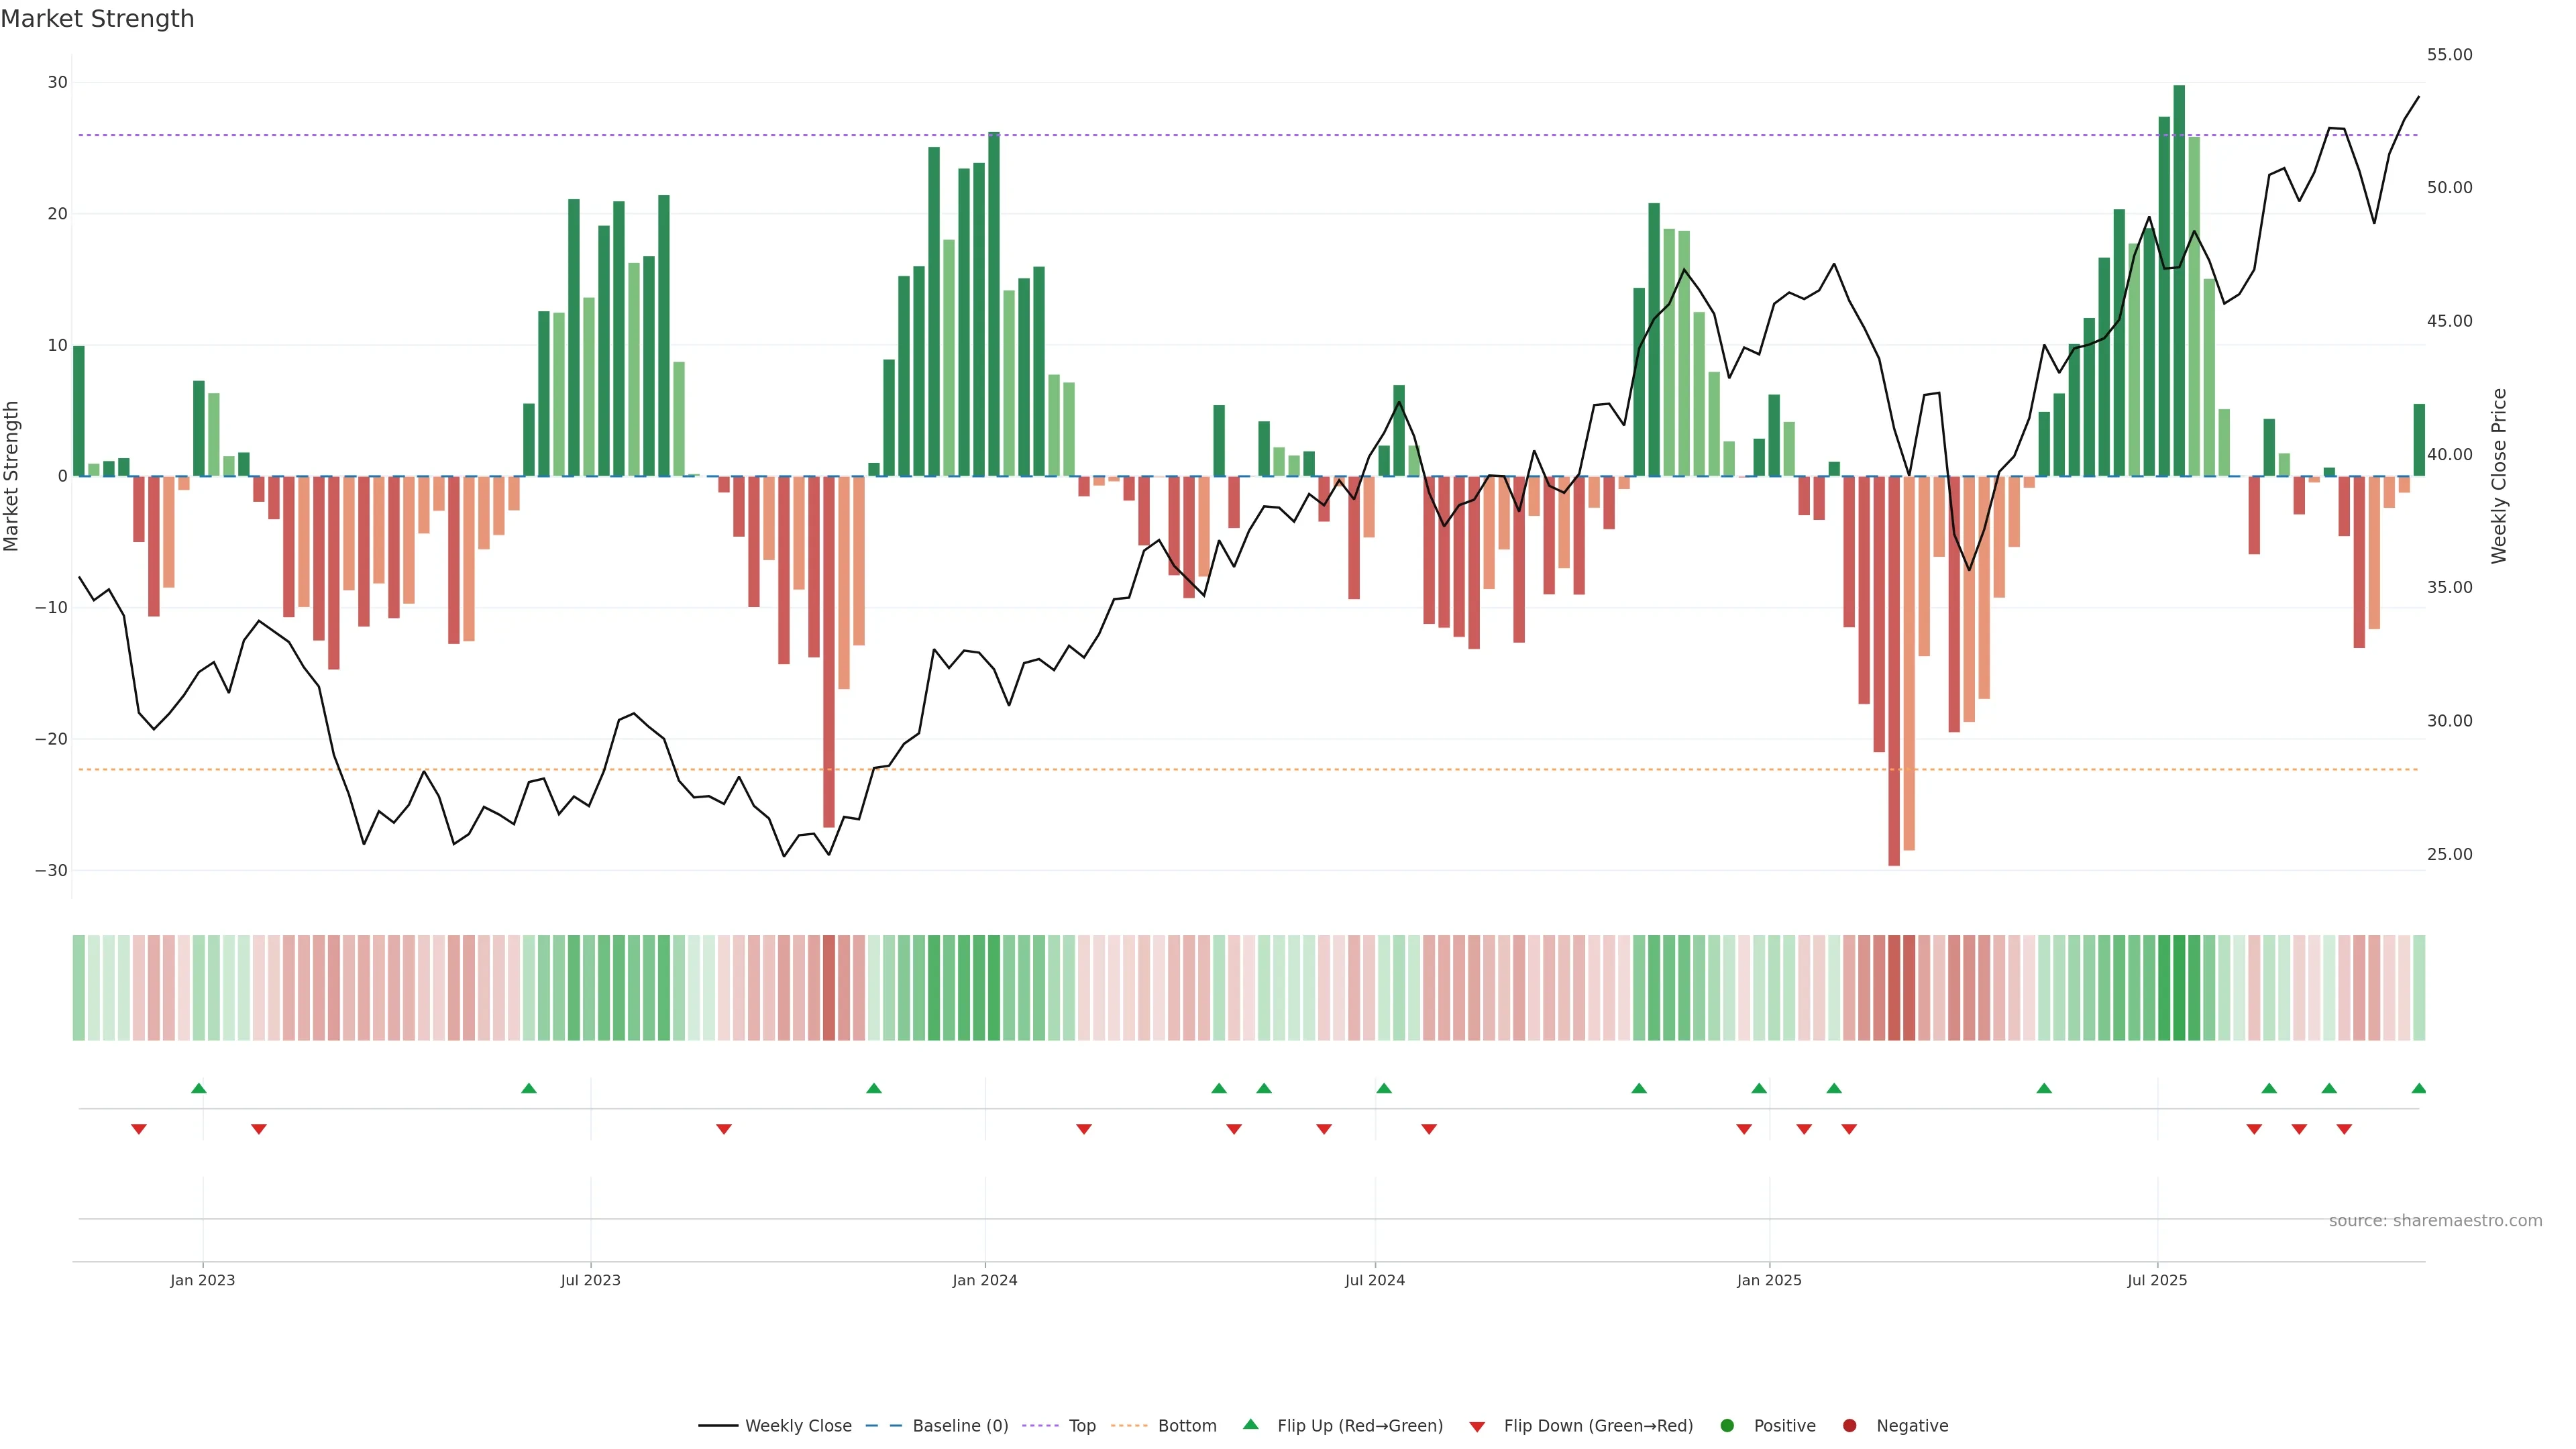The height and width of the screenshot is (1449, 2576).
Task: Click the Weekly Close Price axis title
Action: [2499, 476]
